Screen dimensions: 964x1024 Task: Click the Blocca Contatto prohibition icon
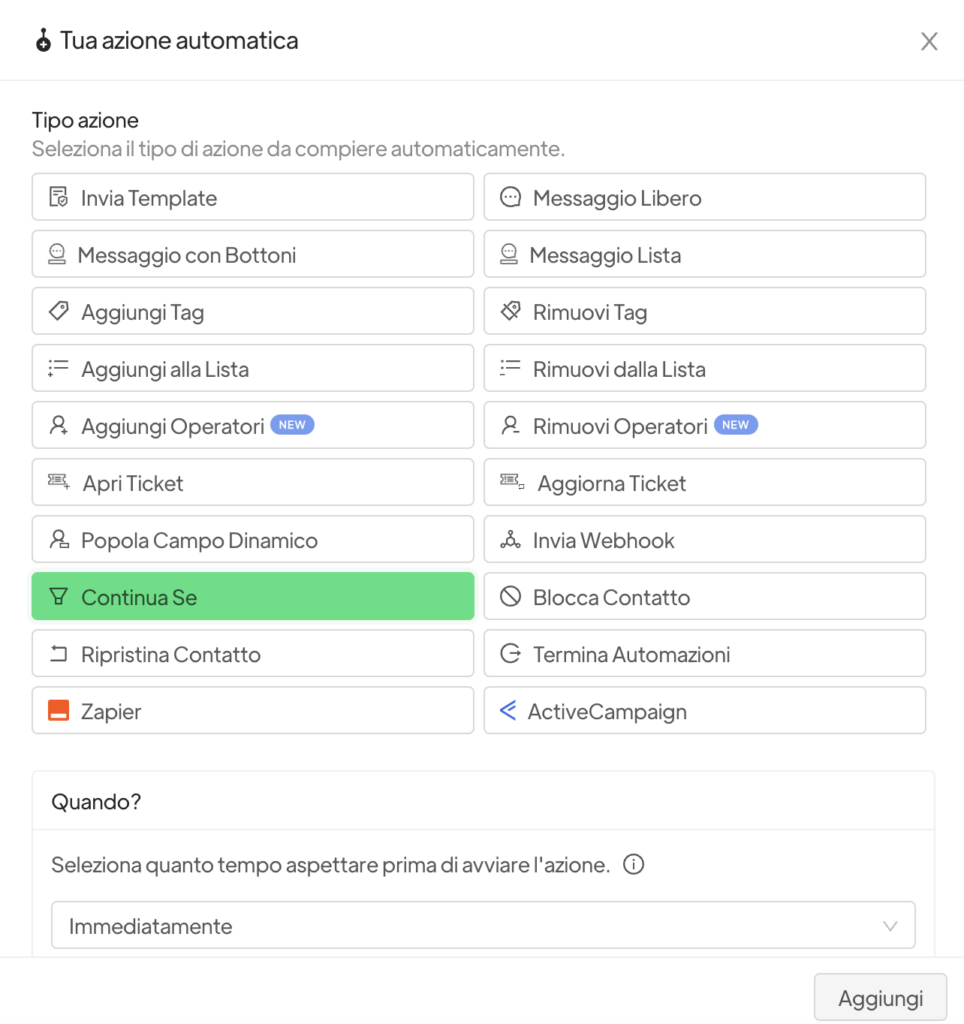pyautogui.click(x=510, y=597)
